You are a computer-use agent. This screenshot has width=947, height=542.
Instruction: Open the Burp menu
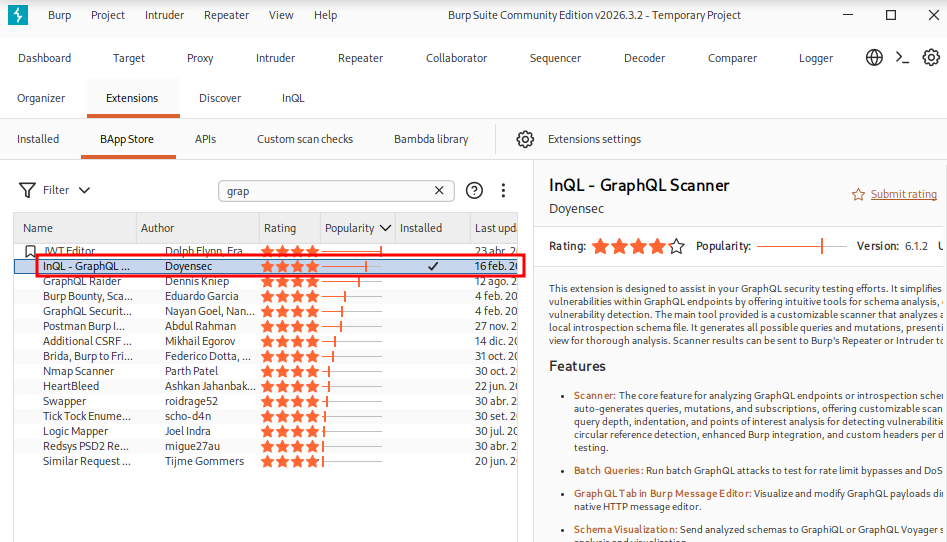pyautogui.click(x=59, y=15)
